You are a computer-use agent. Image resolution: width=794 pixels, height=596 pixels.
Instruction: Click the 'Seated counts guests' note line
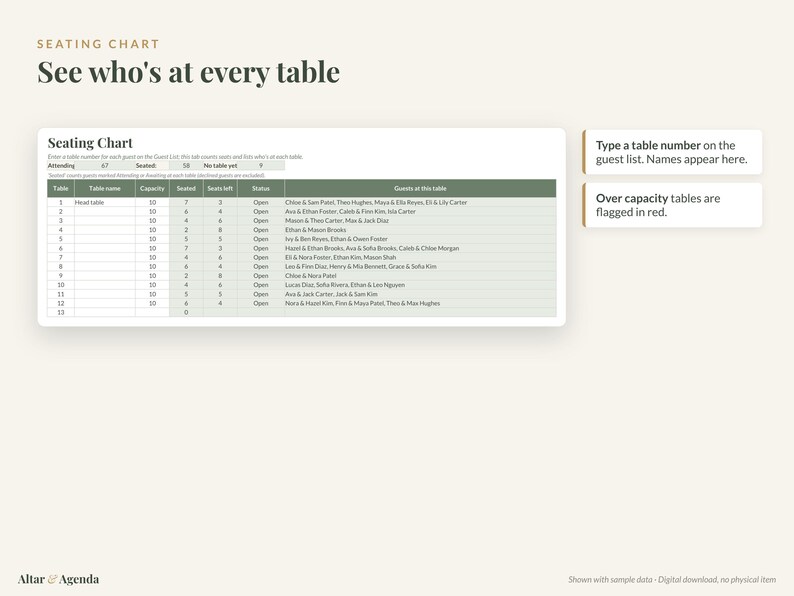pos(156,175)
